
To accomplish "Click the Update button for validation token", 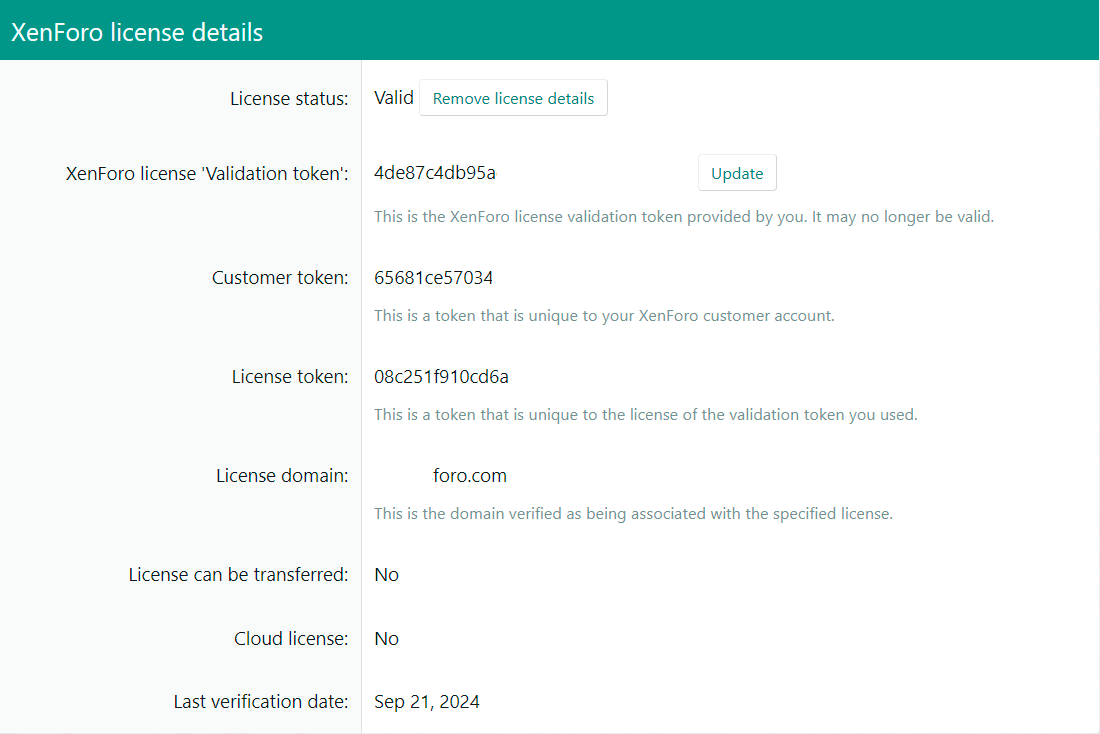I will click(x=737, y=173).
